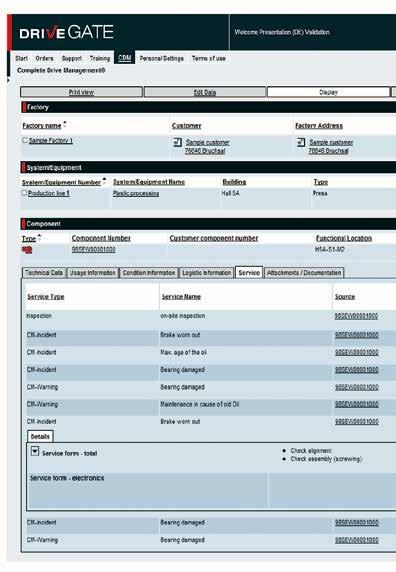Select the 'Inspection' service type cell
The height and width of the screenshot is (572, 396).
(39, 316)
